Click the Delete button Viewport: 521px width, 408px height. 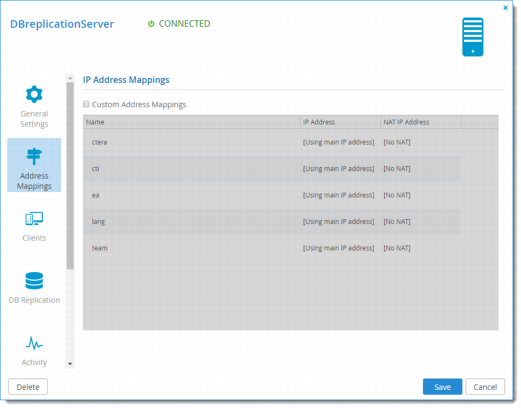point(28,387)
